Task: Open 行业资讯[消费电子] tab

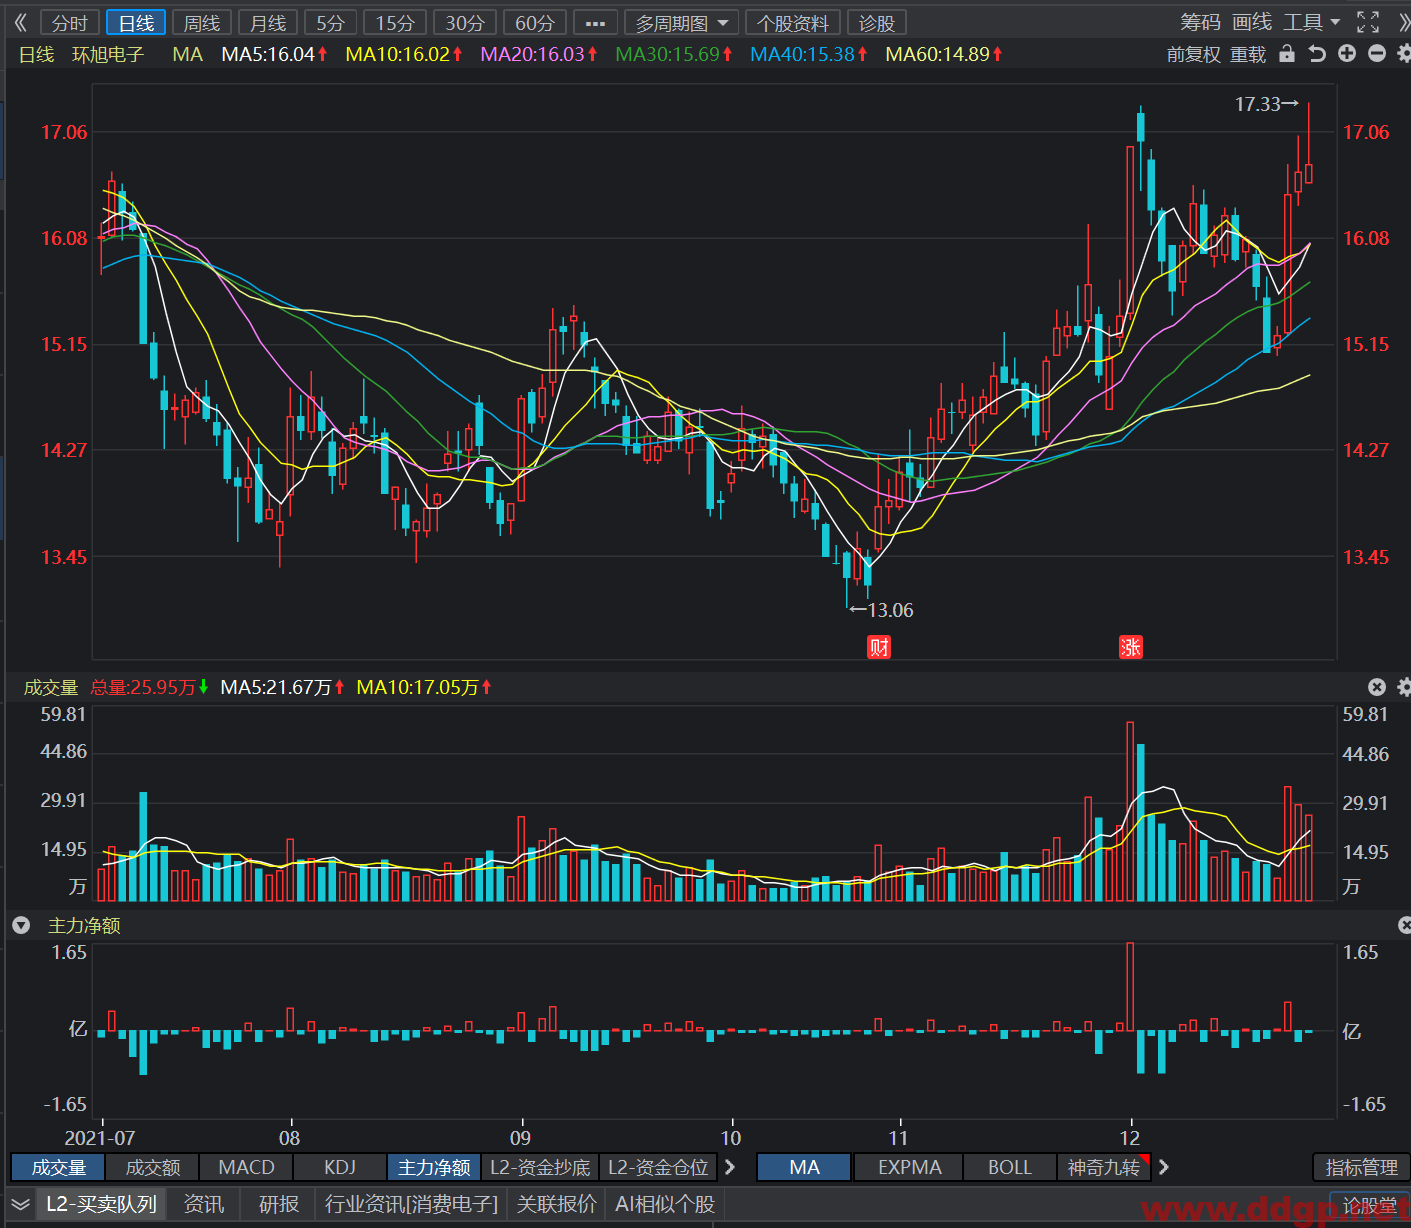Action: pos(411,1204)
